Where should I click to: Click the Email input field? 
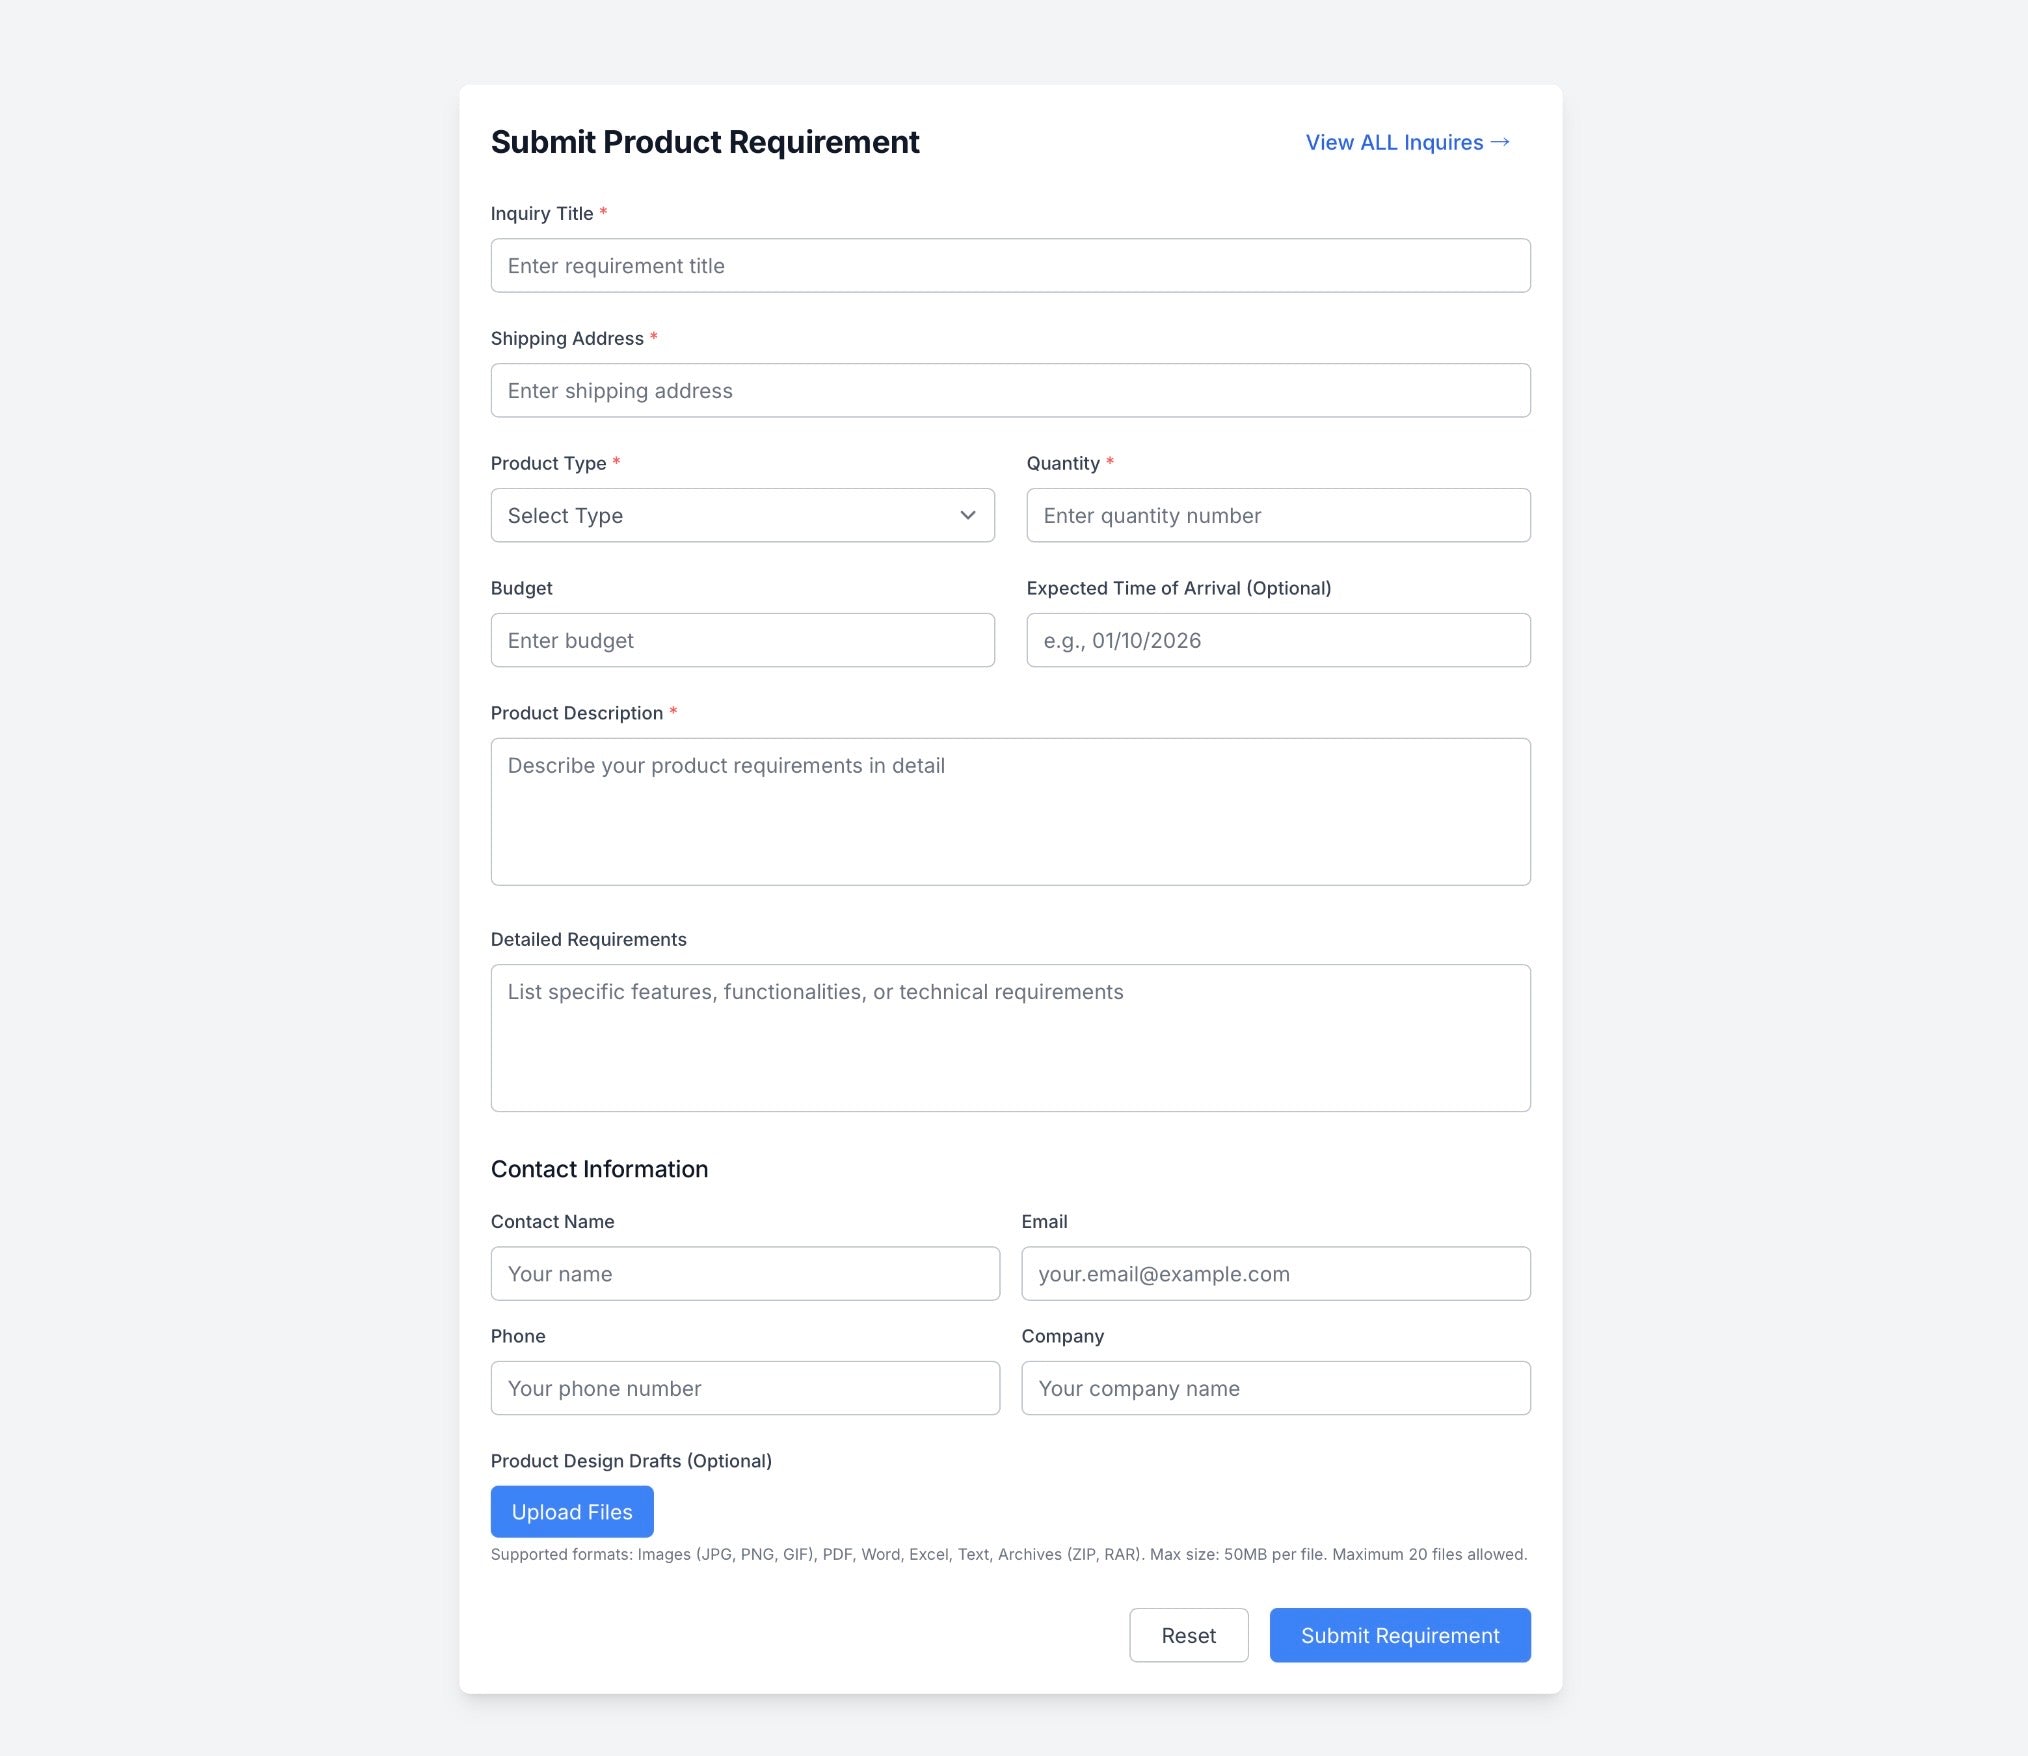point(1276,1273)
